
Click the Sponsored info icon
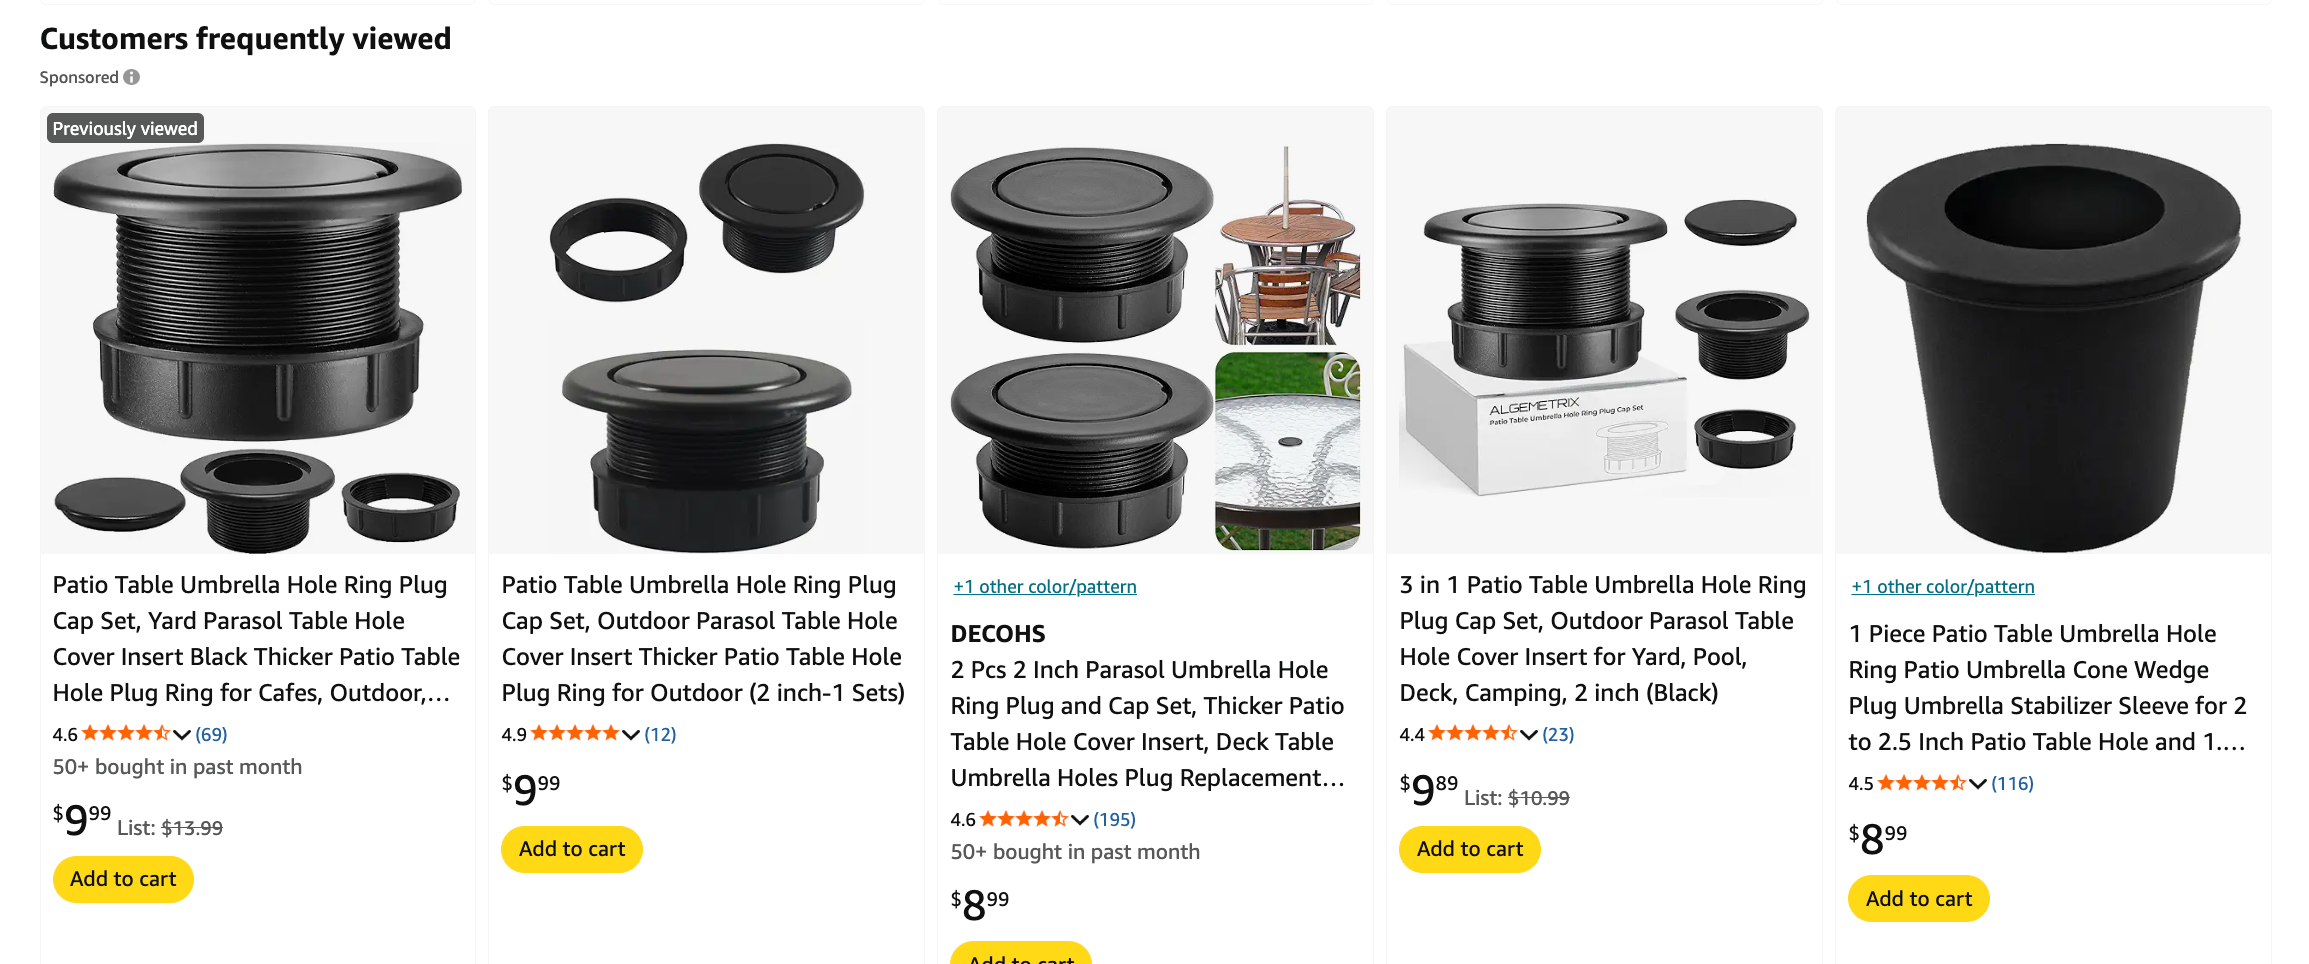click(132, 77)
